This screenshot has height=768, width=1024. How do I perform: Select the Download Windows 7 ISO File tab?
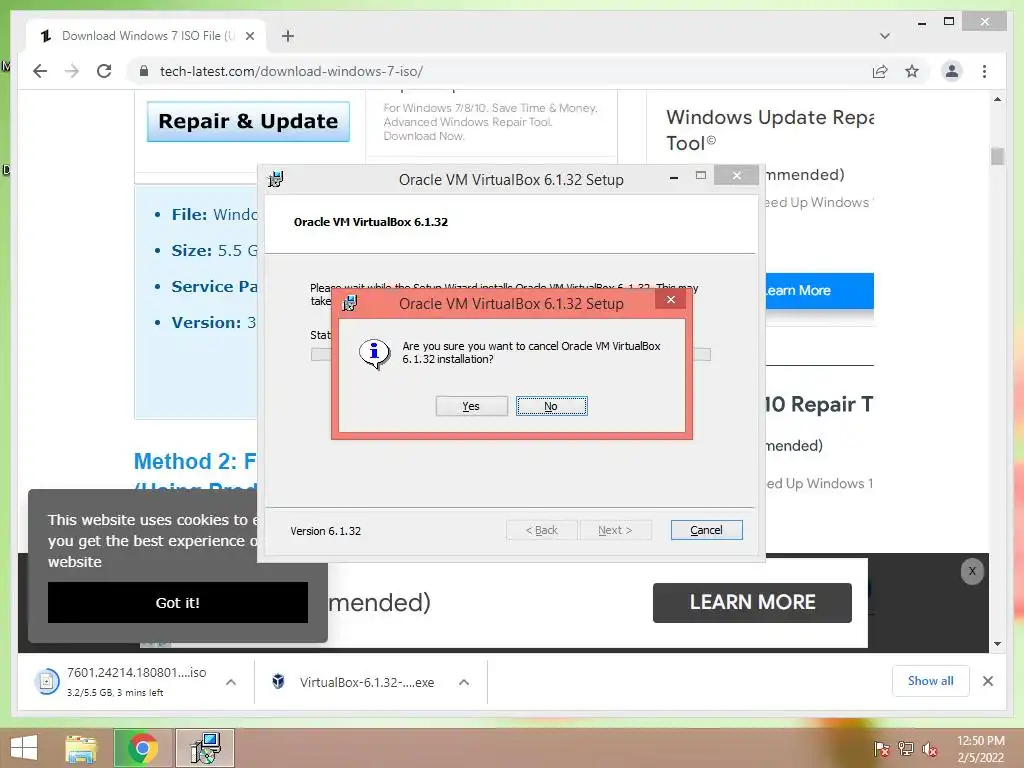[x=147, y=36]
